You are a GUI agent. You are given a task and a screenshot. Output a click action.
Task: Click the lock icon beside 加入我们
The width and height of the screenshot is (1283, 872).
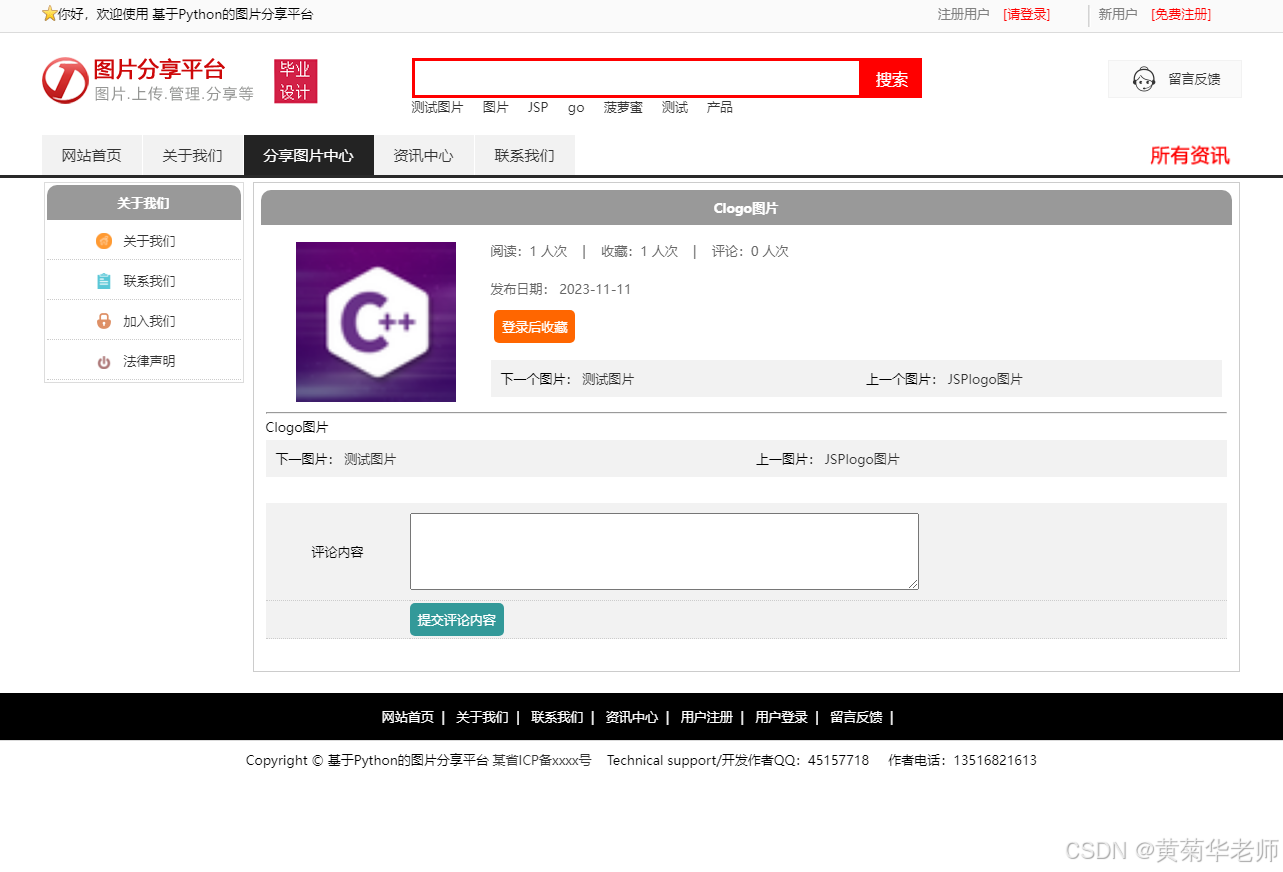(104, 320)
